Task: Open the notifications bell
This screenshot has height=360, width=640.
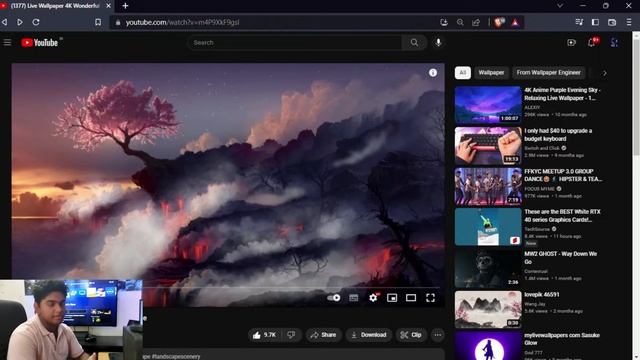Action: click(x=591, y=42)
